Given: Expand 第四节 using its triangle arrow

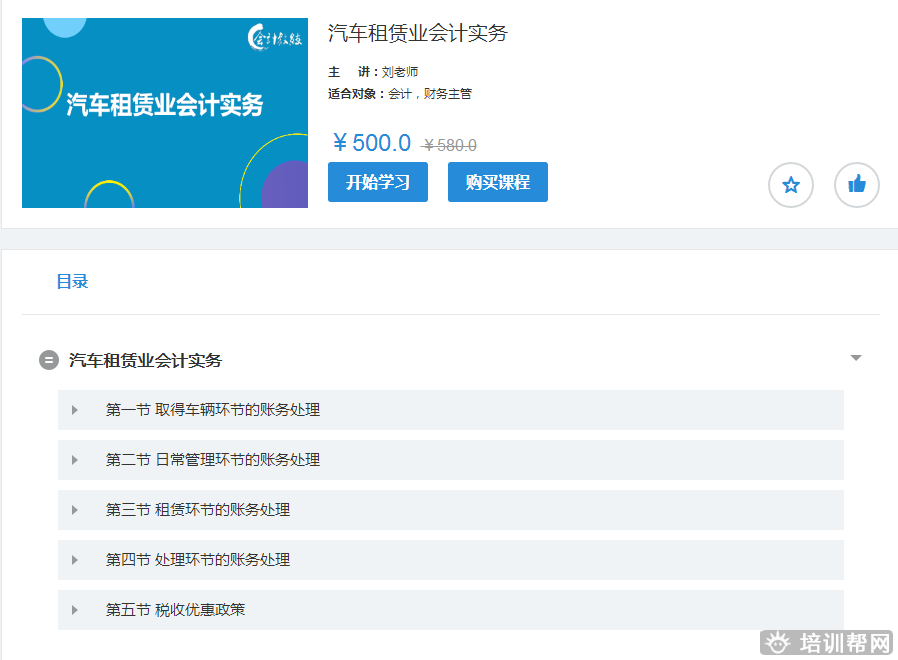Looking at the screenshot, I should pos(75,560).
